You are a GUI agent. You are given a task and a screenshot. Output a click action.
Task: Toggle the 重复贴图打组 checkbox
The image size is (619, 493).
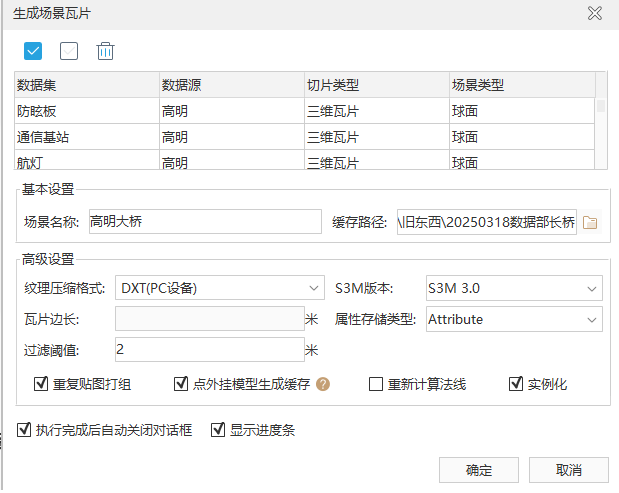pyautogui.click(x=42, y=383)
